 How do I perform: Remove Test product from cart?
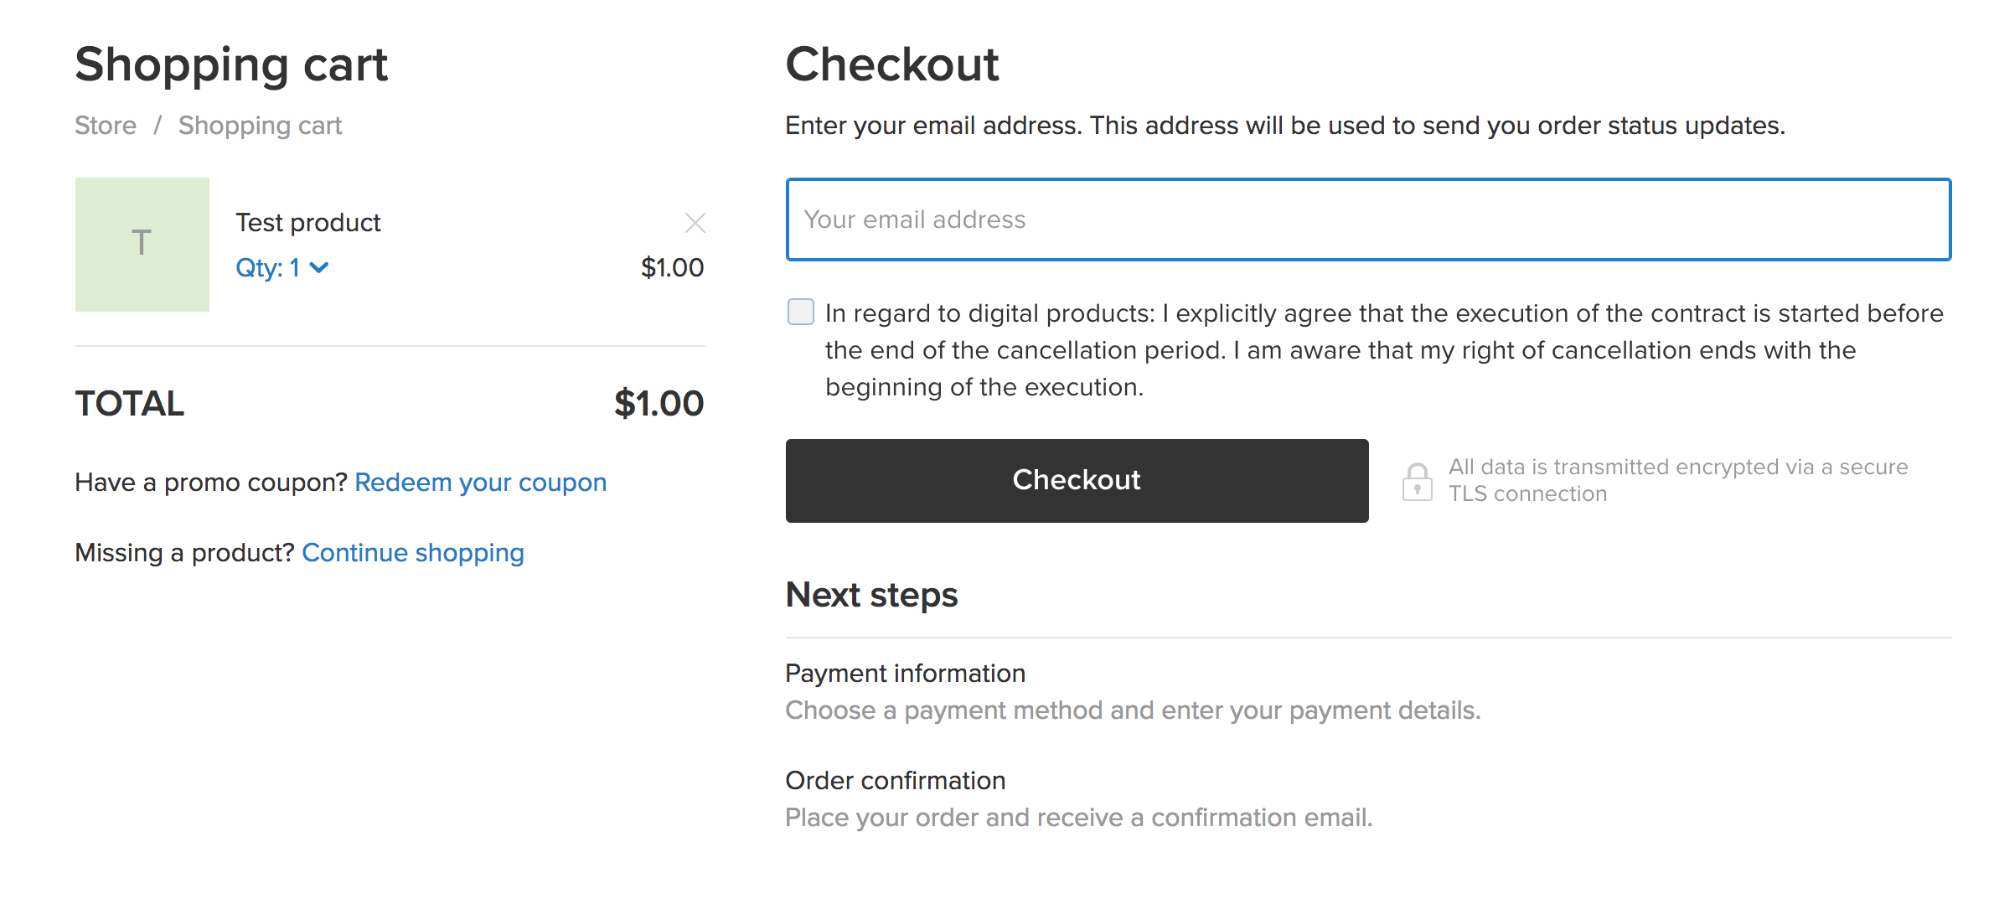point(695,223)
